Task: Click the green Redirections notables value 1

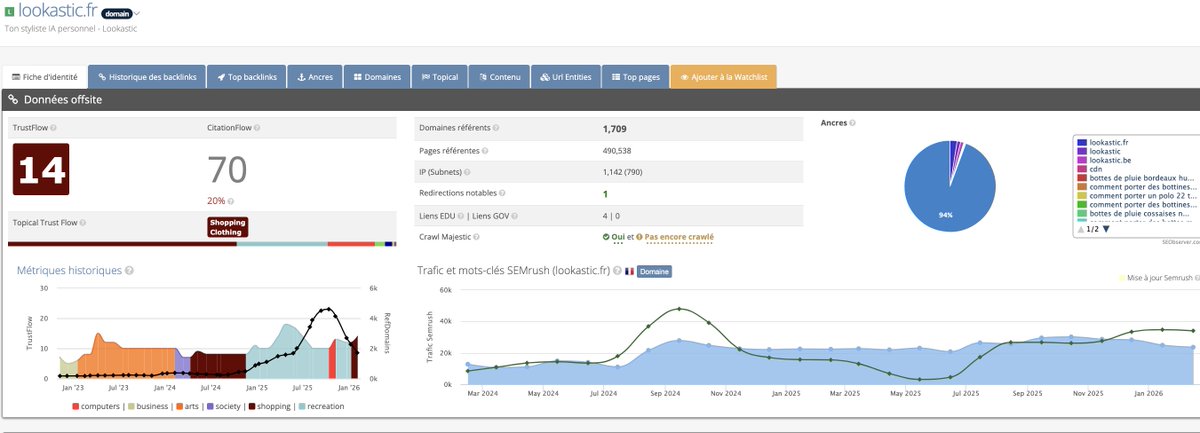Action: coord(605,193)
